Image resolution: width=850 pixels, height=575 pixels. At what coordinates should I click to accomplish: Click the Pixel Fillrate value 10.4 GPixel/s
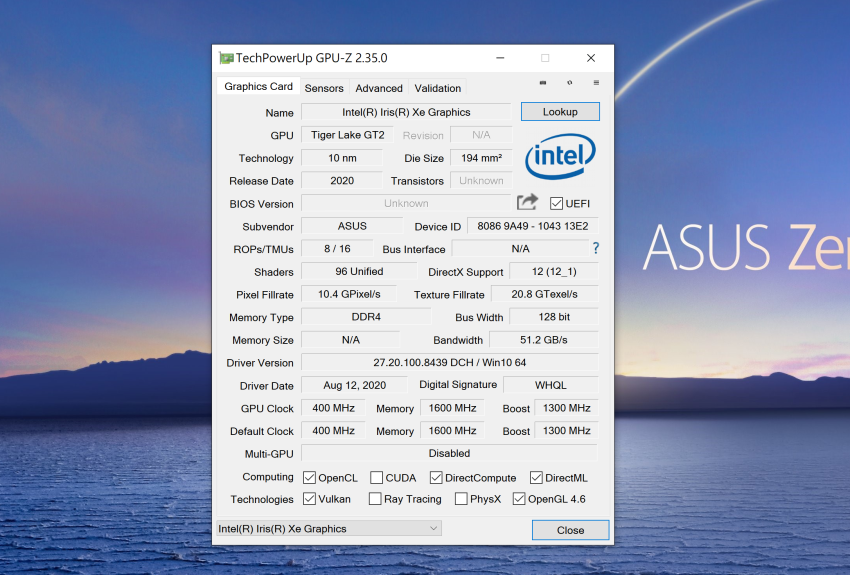point(349,294)
